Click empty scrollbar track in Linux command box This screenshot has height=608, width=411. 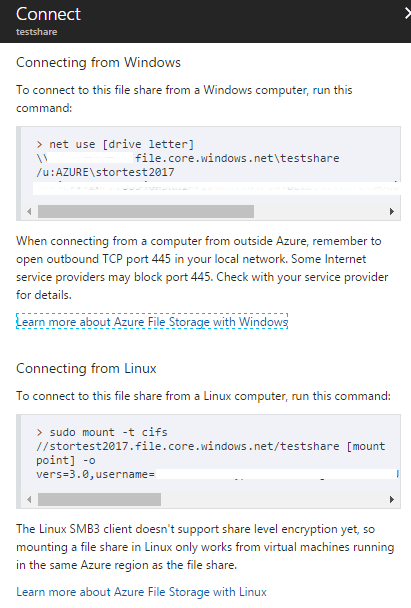pyautogui.click(x=273, y=499)
